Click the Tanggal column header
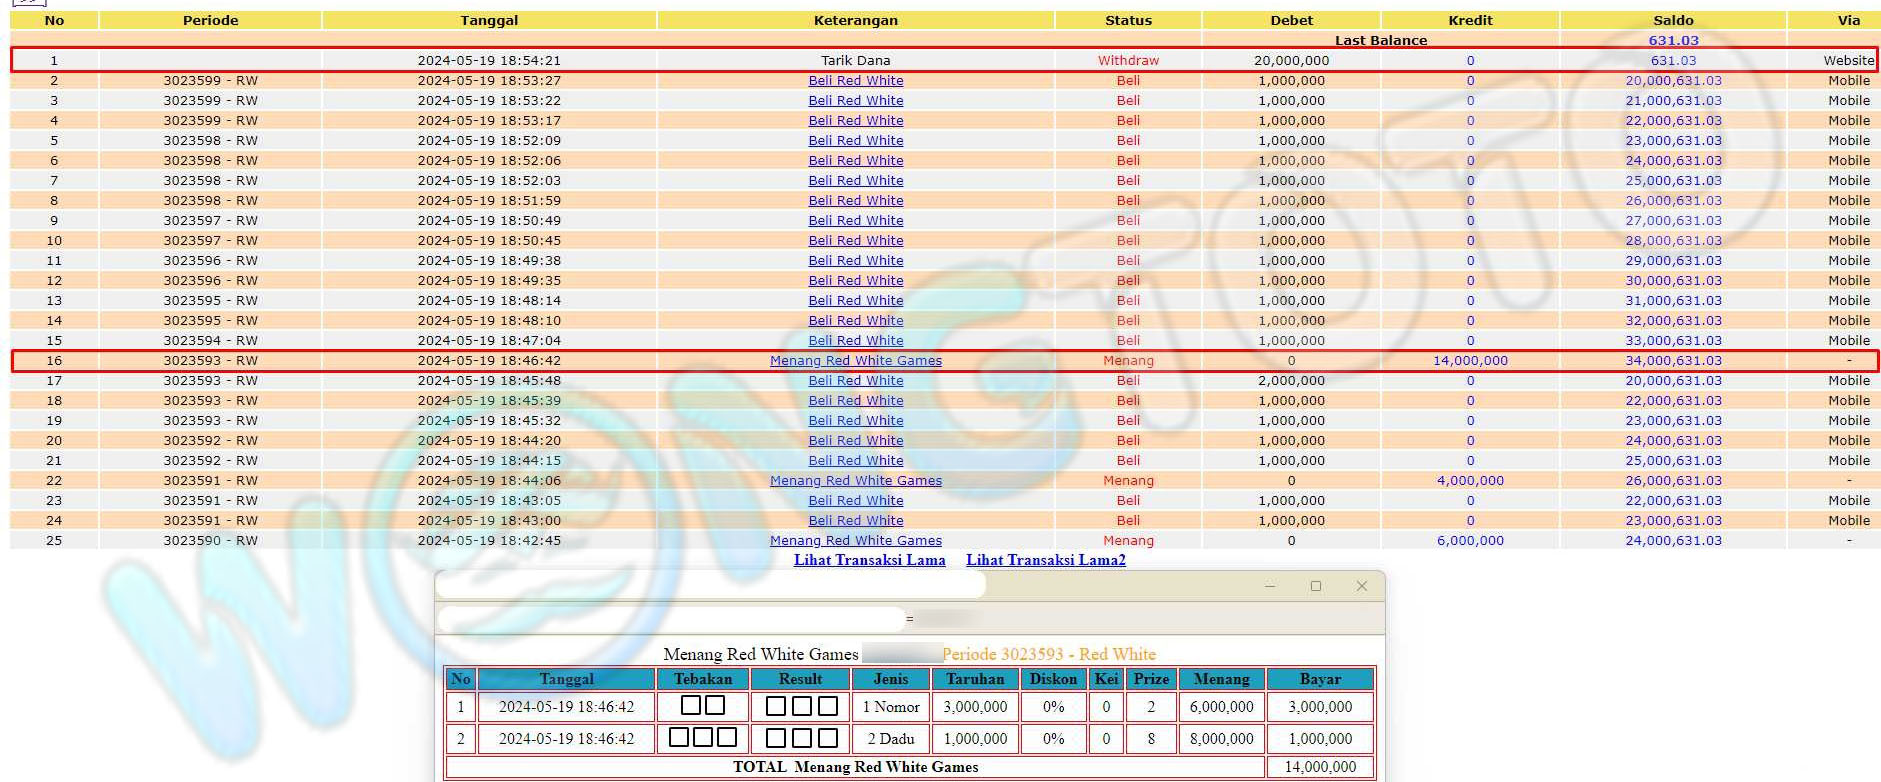The width and height of the screenshot is (1881, 782). coord(489,20)
